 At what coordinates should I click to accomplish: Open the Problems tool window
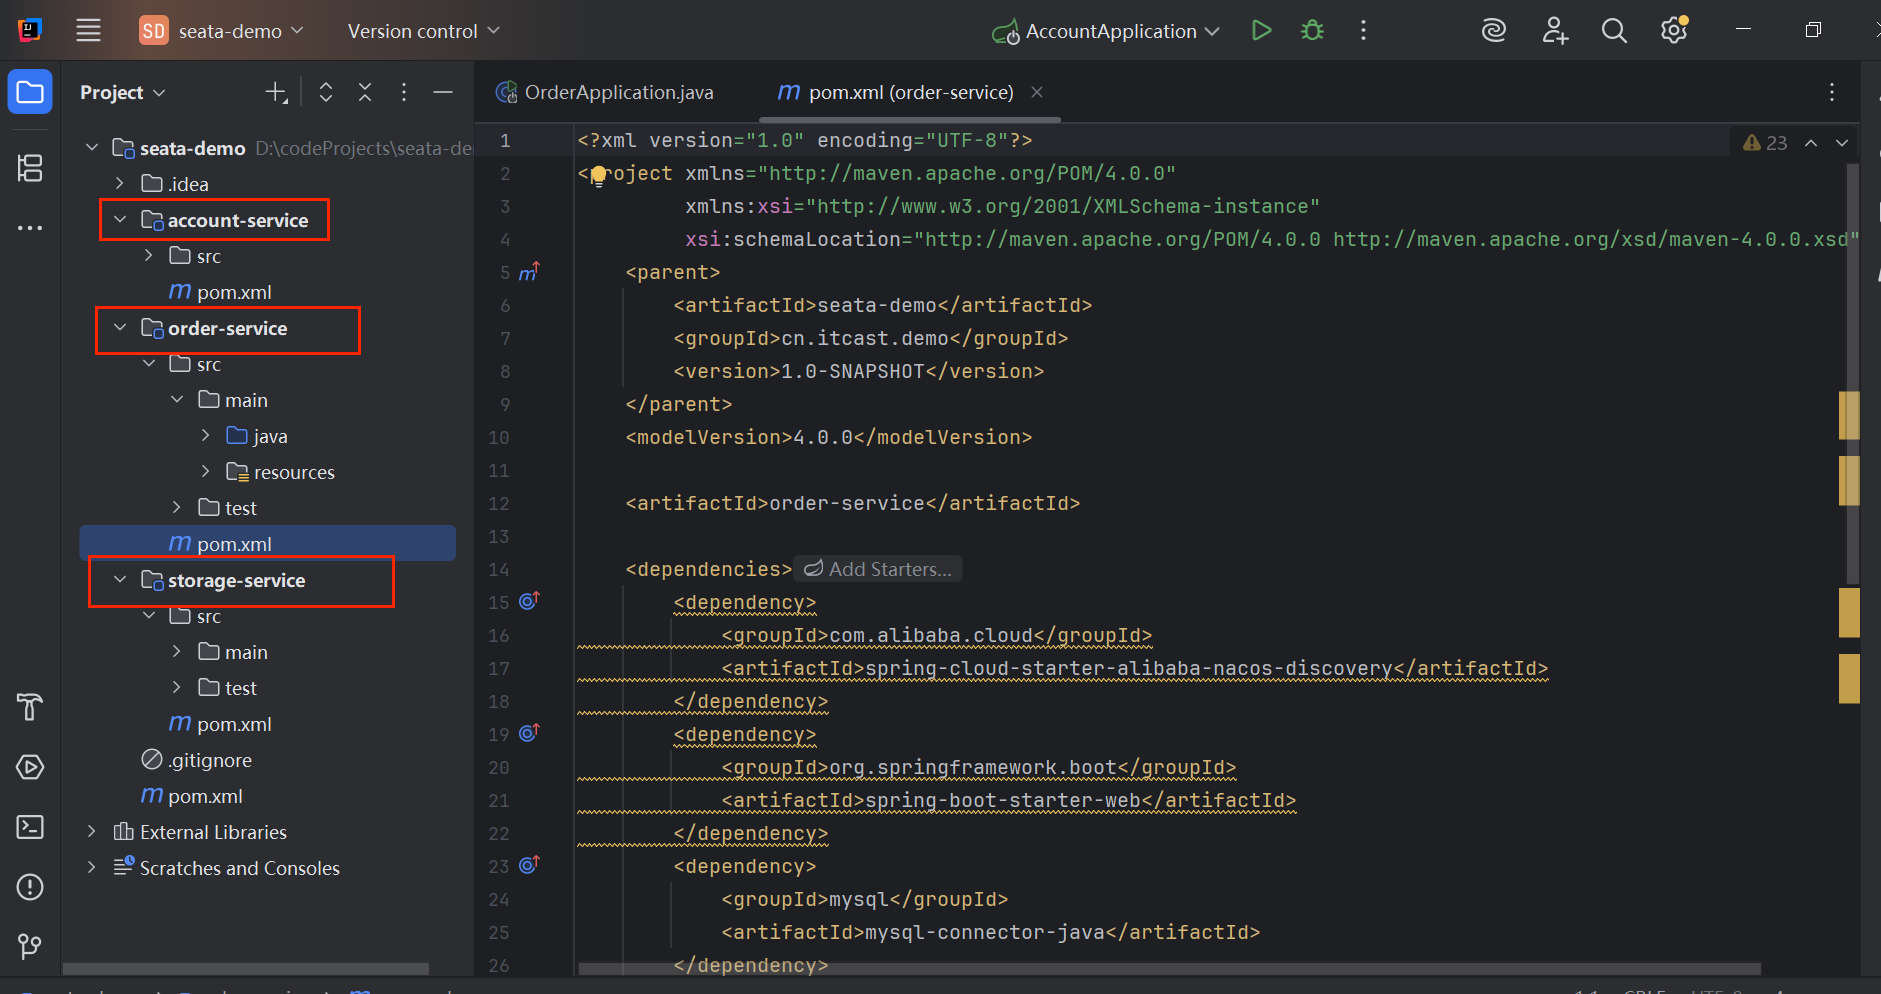click(30, 887)
